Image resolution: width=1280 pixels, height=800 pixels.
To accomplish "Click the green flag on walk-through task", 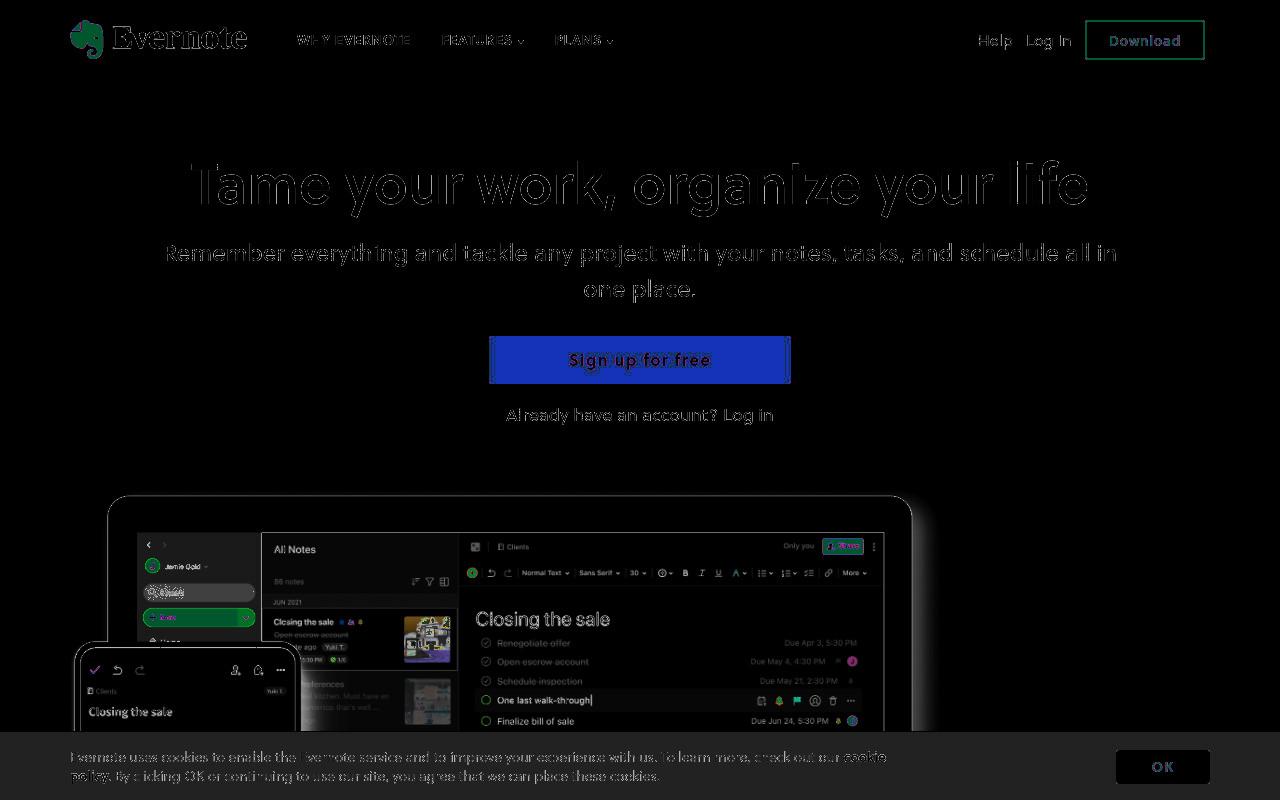I will pyautogui.click(x=797, y=701).
